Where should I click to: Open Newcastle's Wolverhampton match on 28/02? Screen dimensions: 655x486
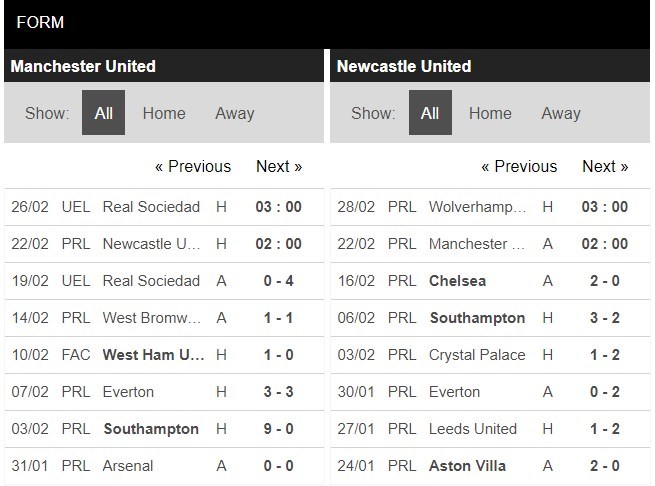(x=478, y=207)
